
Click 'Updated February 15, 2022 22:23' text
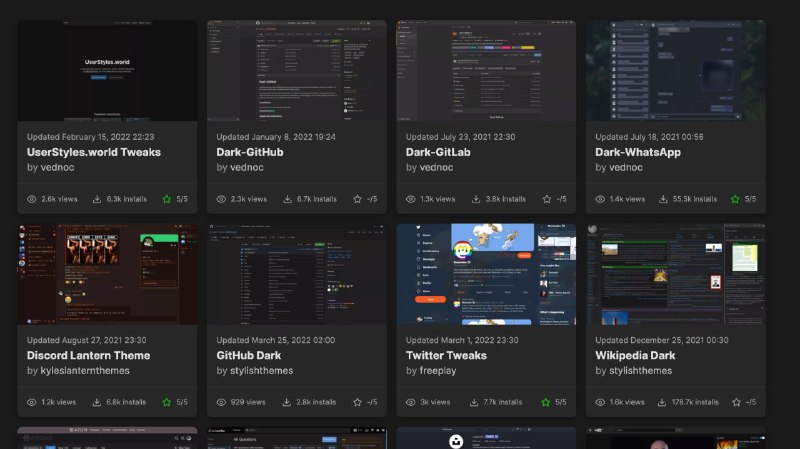pos(90,137)
